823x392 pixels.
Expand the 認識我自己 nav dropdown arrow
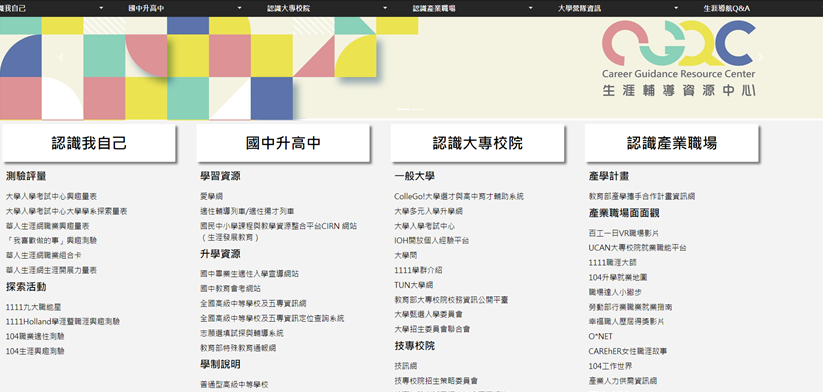coord(101,8)
